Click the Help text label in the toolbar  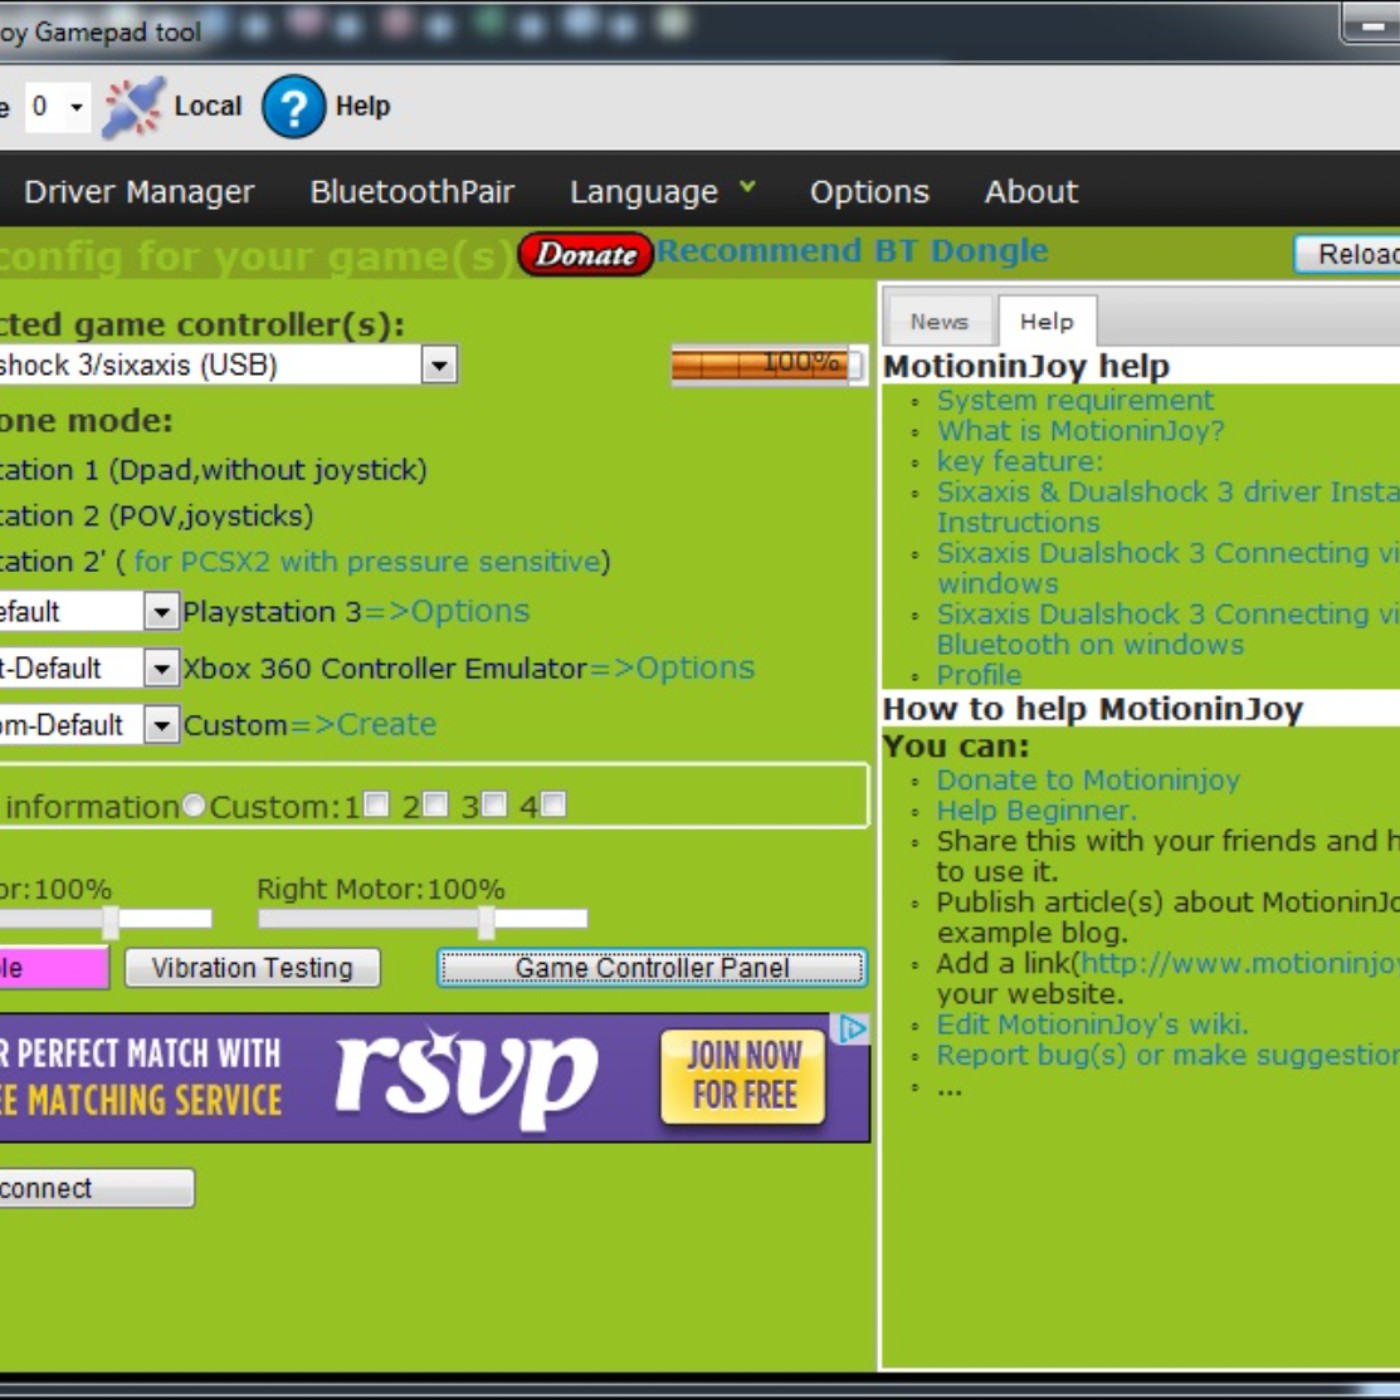[x=363, y=106]
